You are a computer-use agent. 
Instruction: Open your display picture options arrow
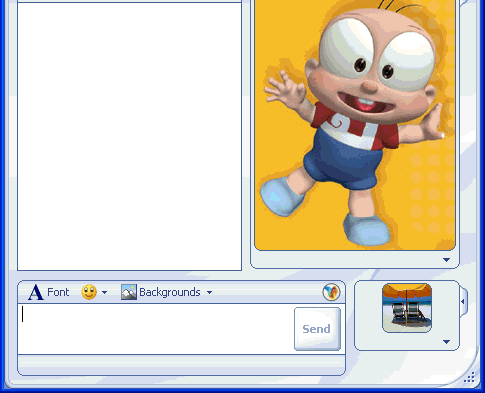point(447,342)
